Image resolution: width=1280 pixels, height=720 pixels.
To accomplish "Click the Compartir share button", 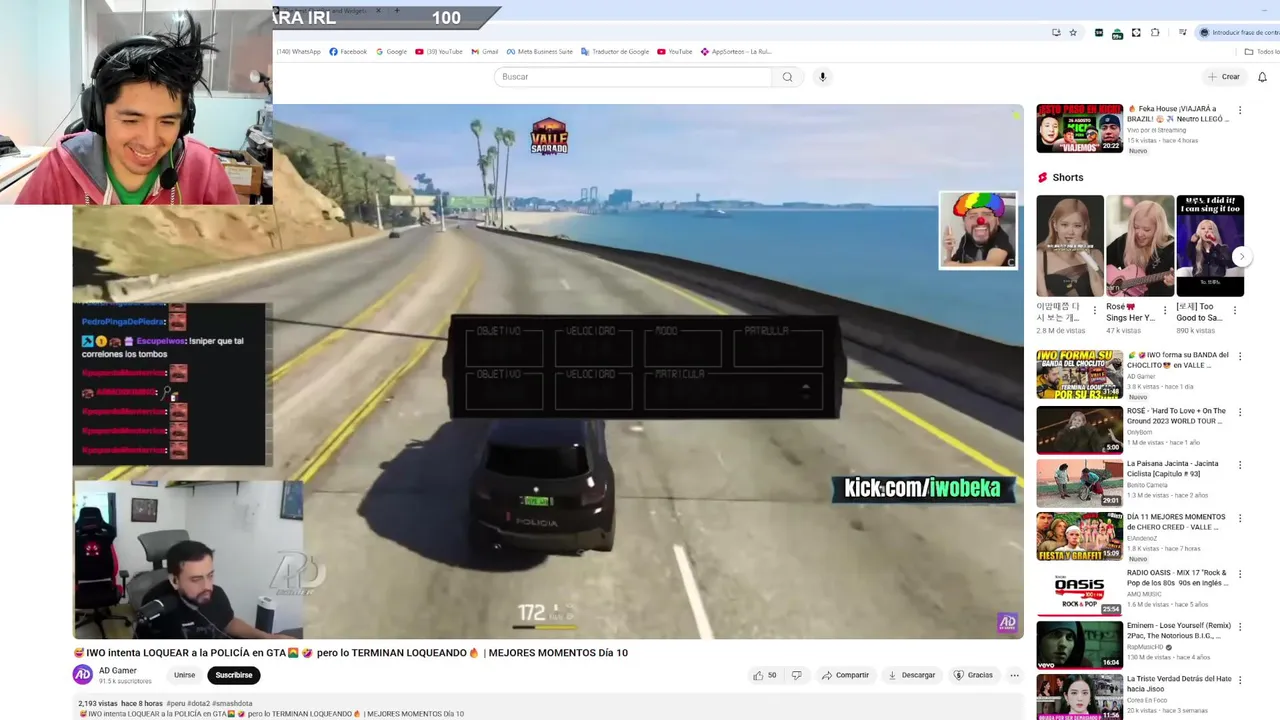I will (x=846, y=675).
